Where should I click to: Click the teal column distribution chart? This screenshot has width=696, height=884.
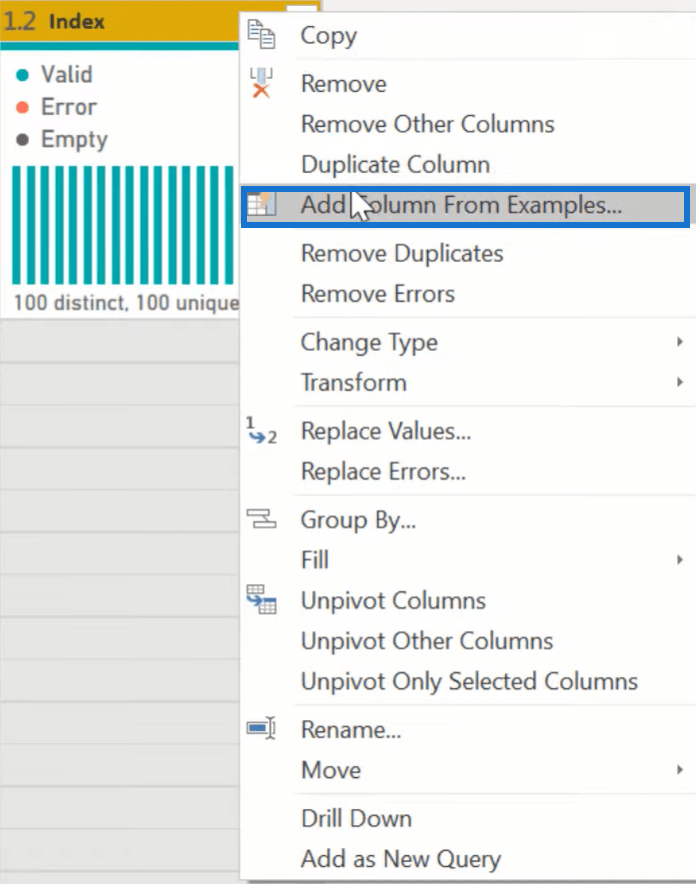[x=123, y=225]
